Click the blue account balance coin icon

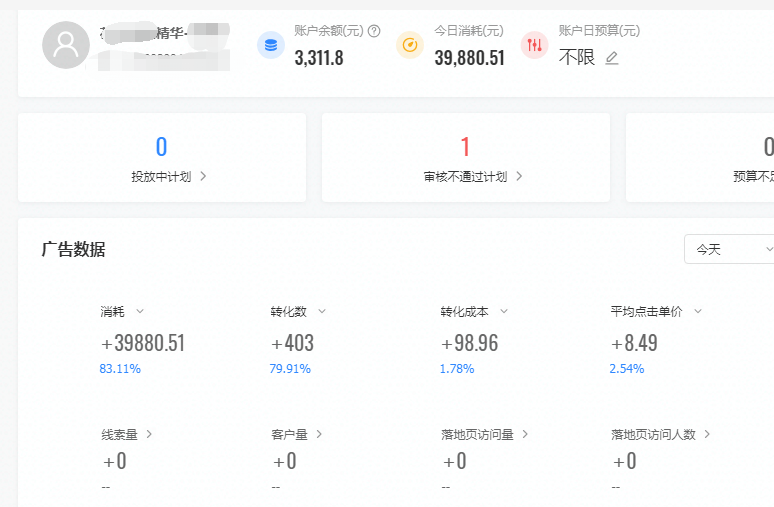click(x=271, y=45)
